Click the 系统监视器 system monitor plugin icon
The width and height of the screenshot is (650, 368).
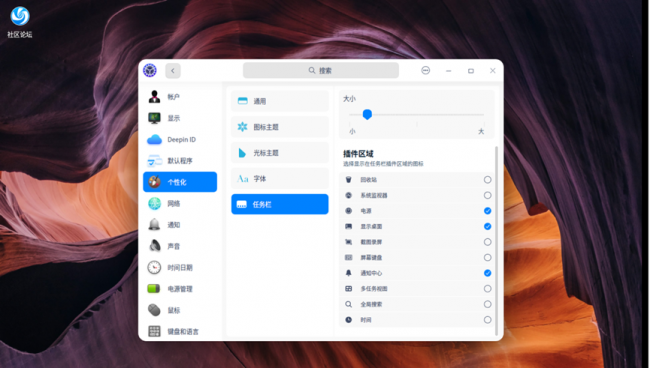349,195
